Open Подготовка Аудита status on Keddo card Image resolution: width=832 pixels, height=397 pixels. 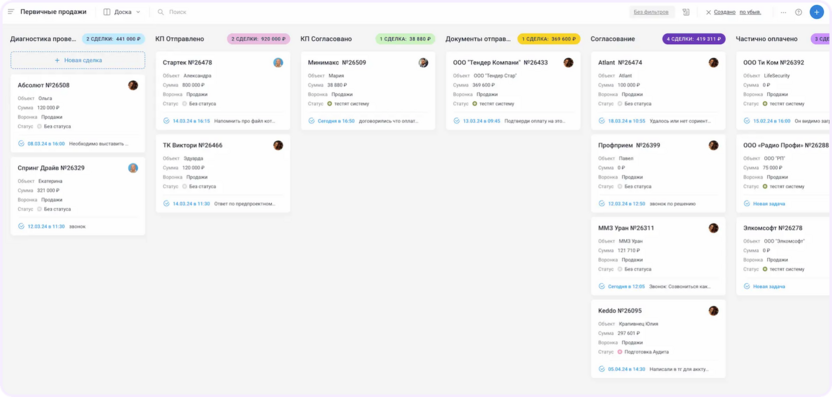click(x=643, y=352)
